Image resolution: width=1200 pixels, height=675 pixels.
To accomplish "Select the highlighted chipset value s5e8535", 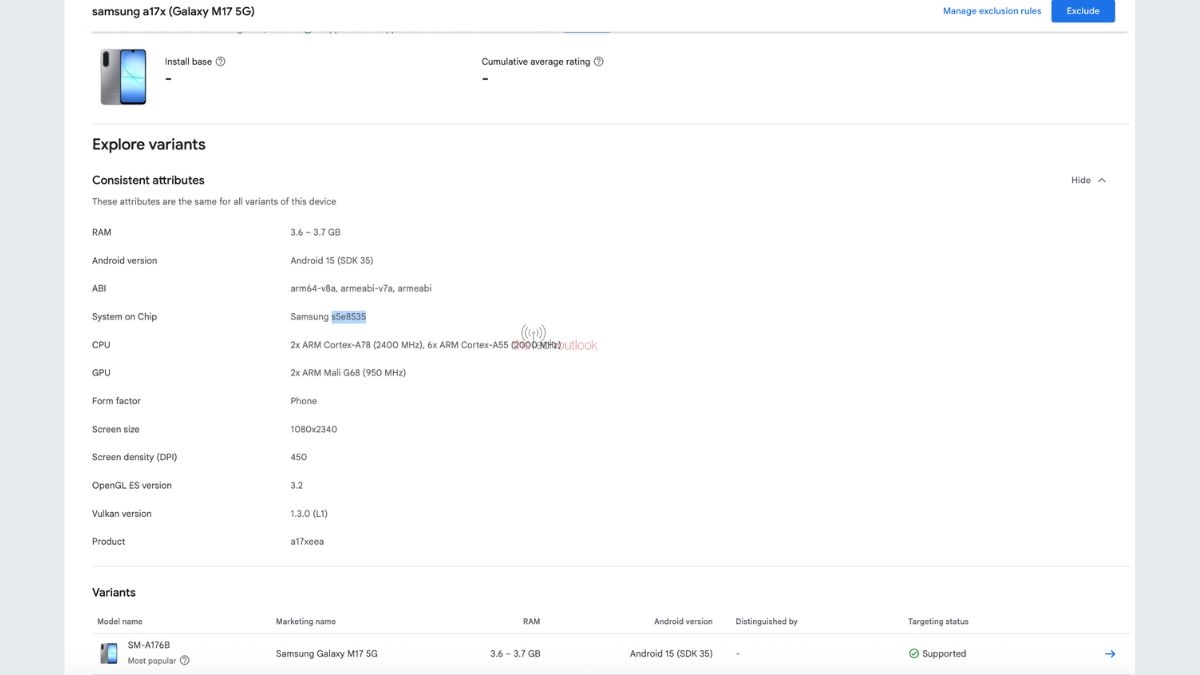I will [349, 316].
